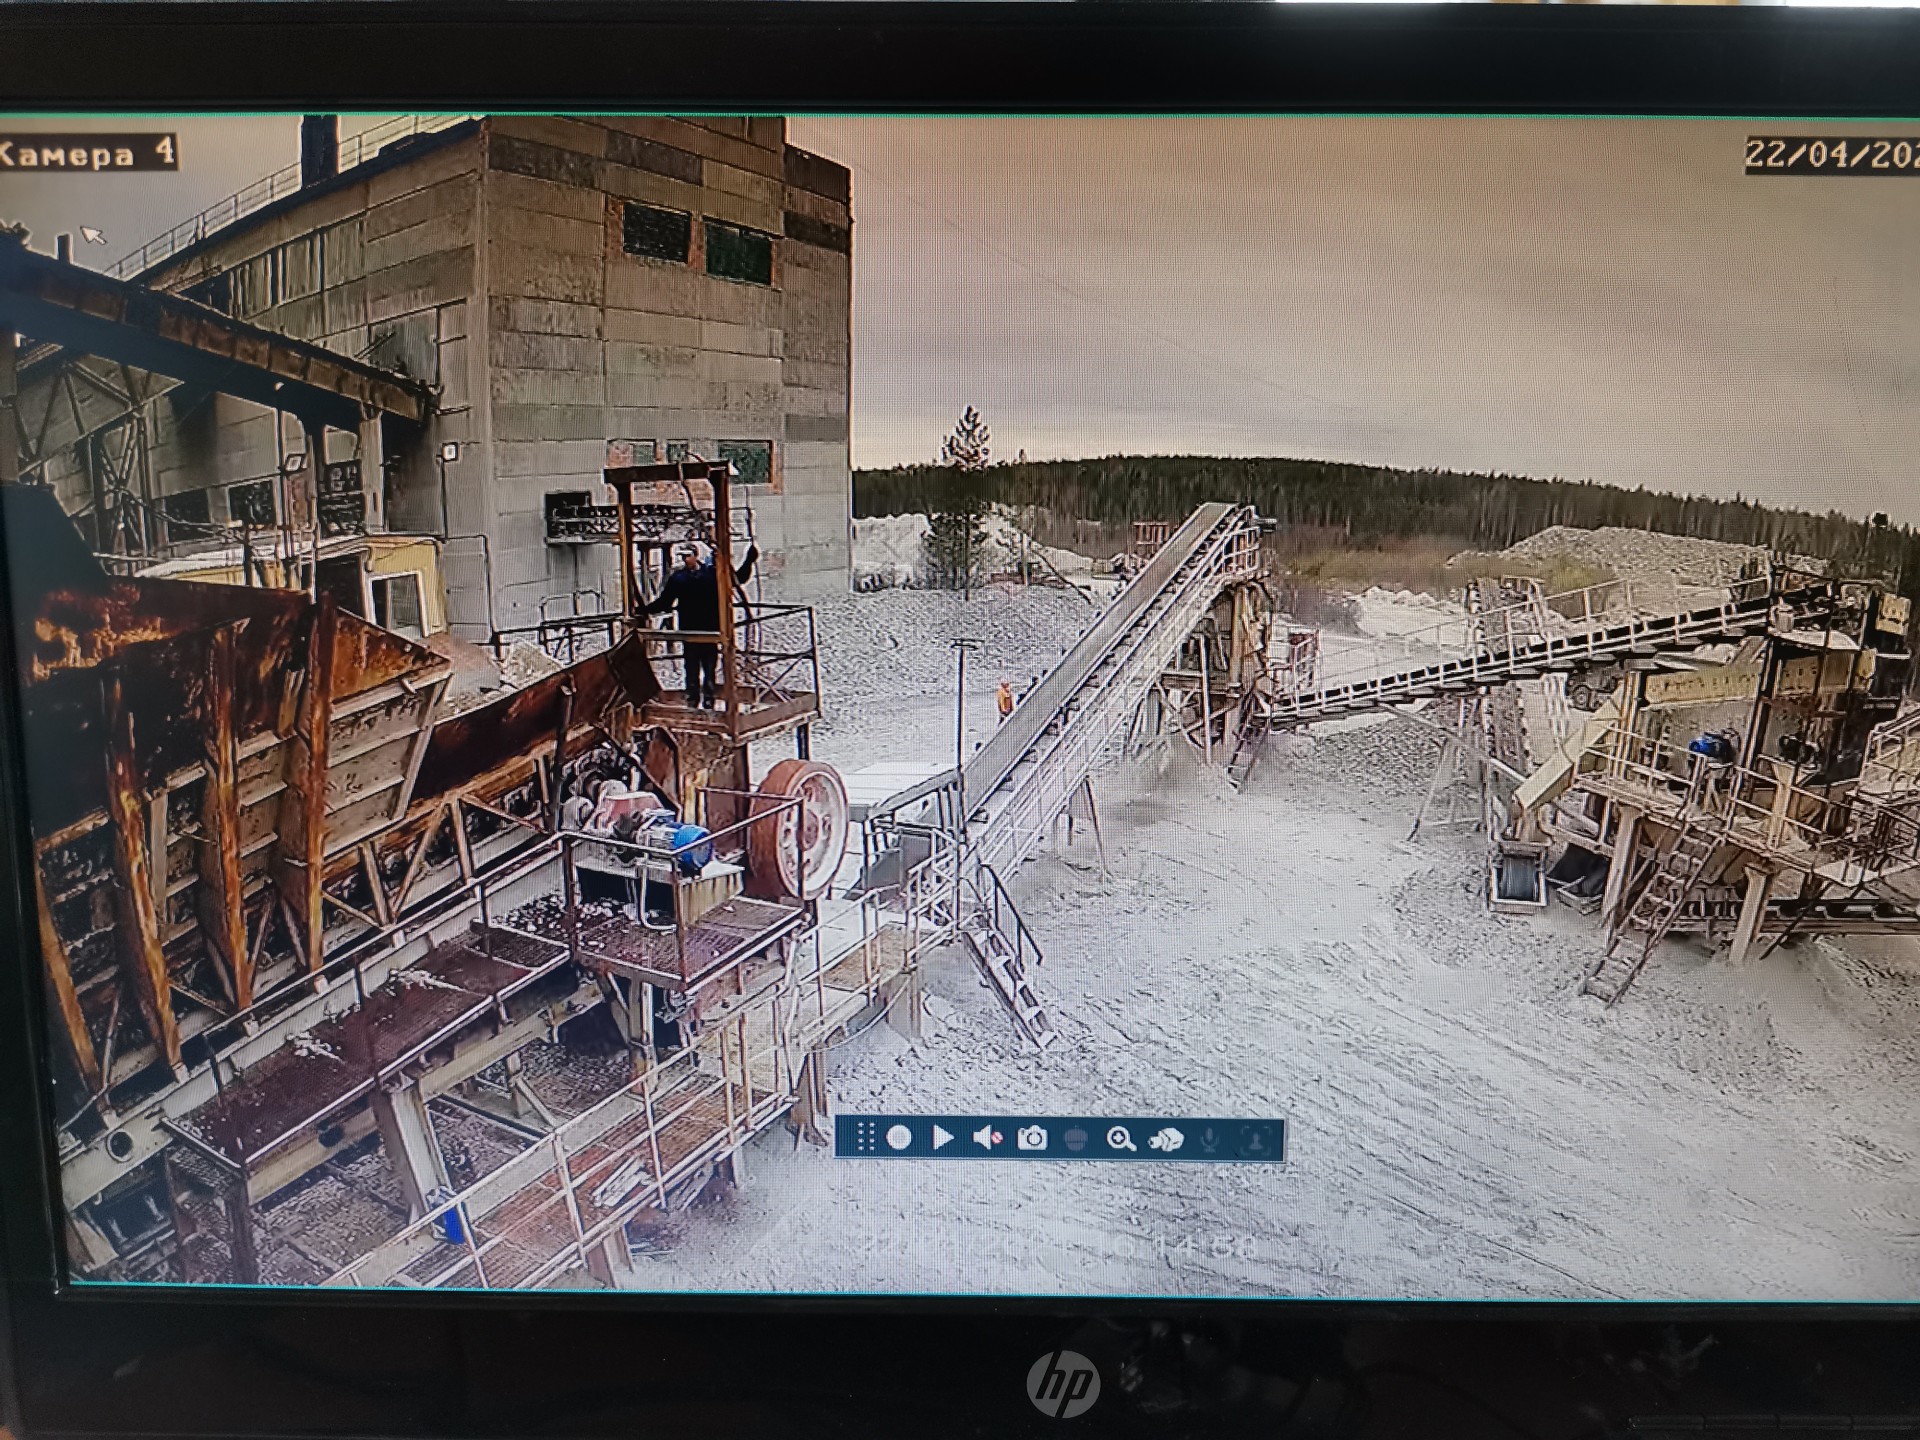Click the person in orange vest near conveyor
This screenshot has width=1920, height=1440.
tap(1005, 700)
